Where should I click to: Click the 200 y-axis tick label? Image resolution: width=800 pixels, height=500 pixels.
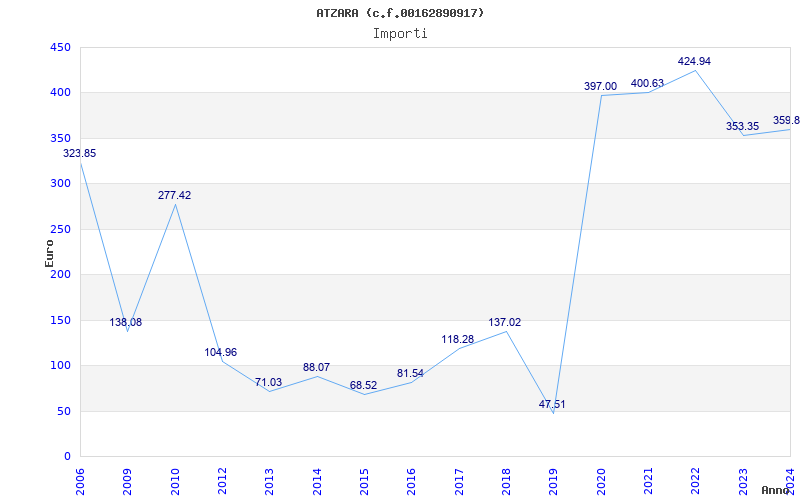pyautogui.click(x=60, y=274)
